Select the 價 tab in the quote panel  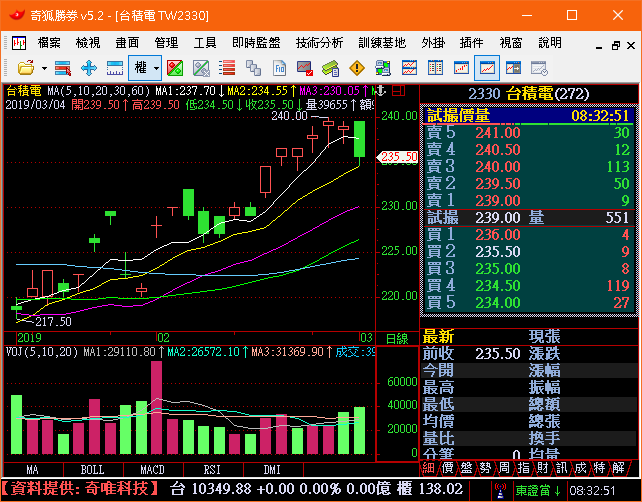pyautogui.click(x=448, y=468)
